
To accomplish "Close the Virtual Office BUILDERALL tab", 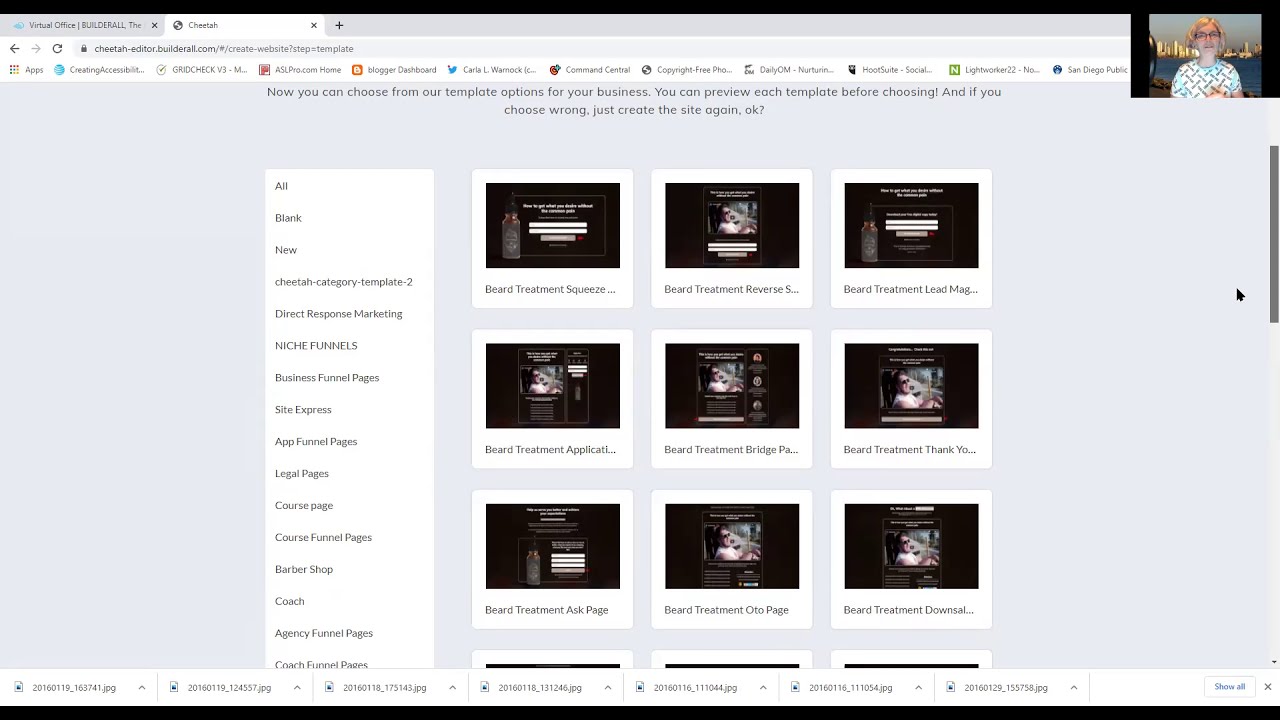I will click(154, 25).
